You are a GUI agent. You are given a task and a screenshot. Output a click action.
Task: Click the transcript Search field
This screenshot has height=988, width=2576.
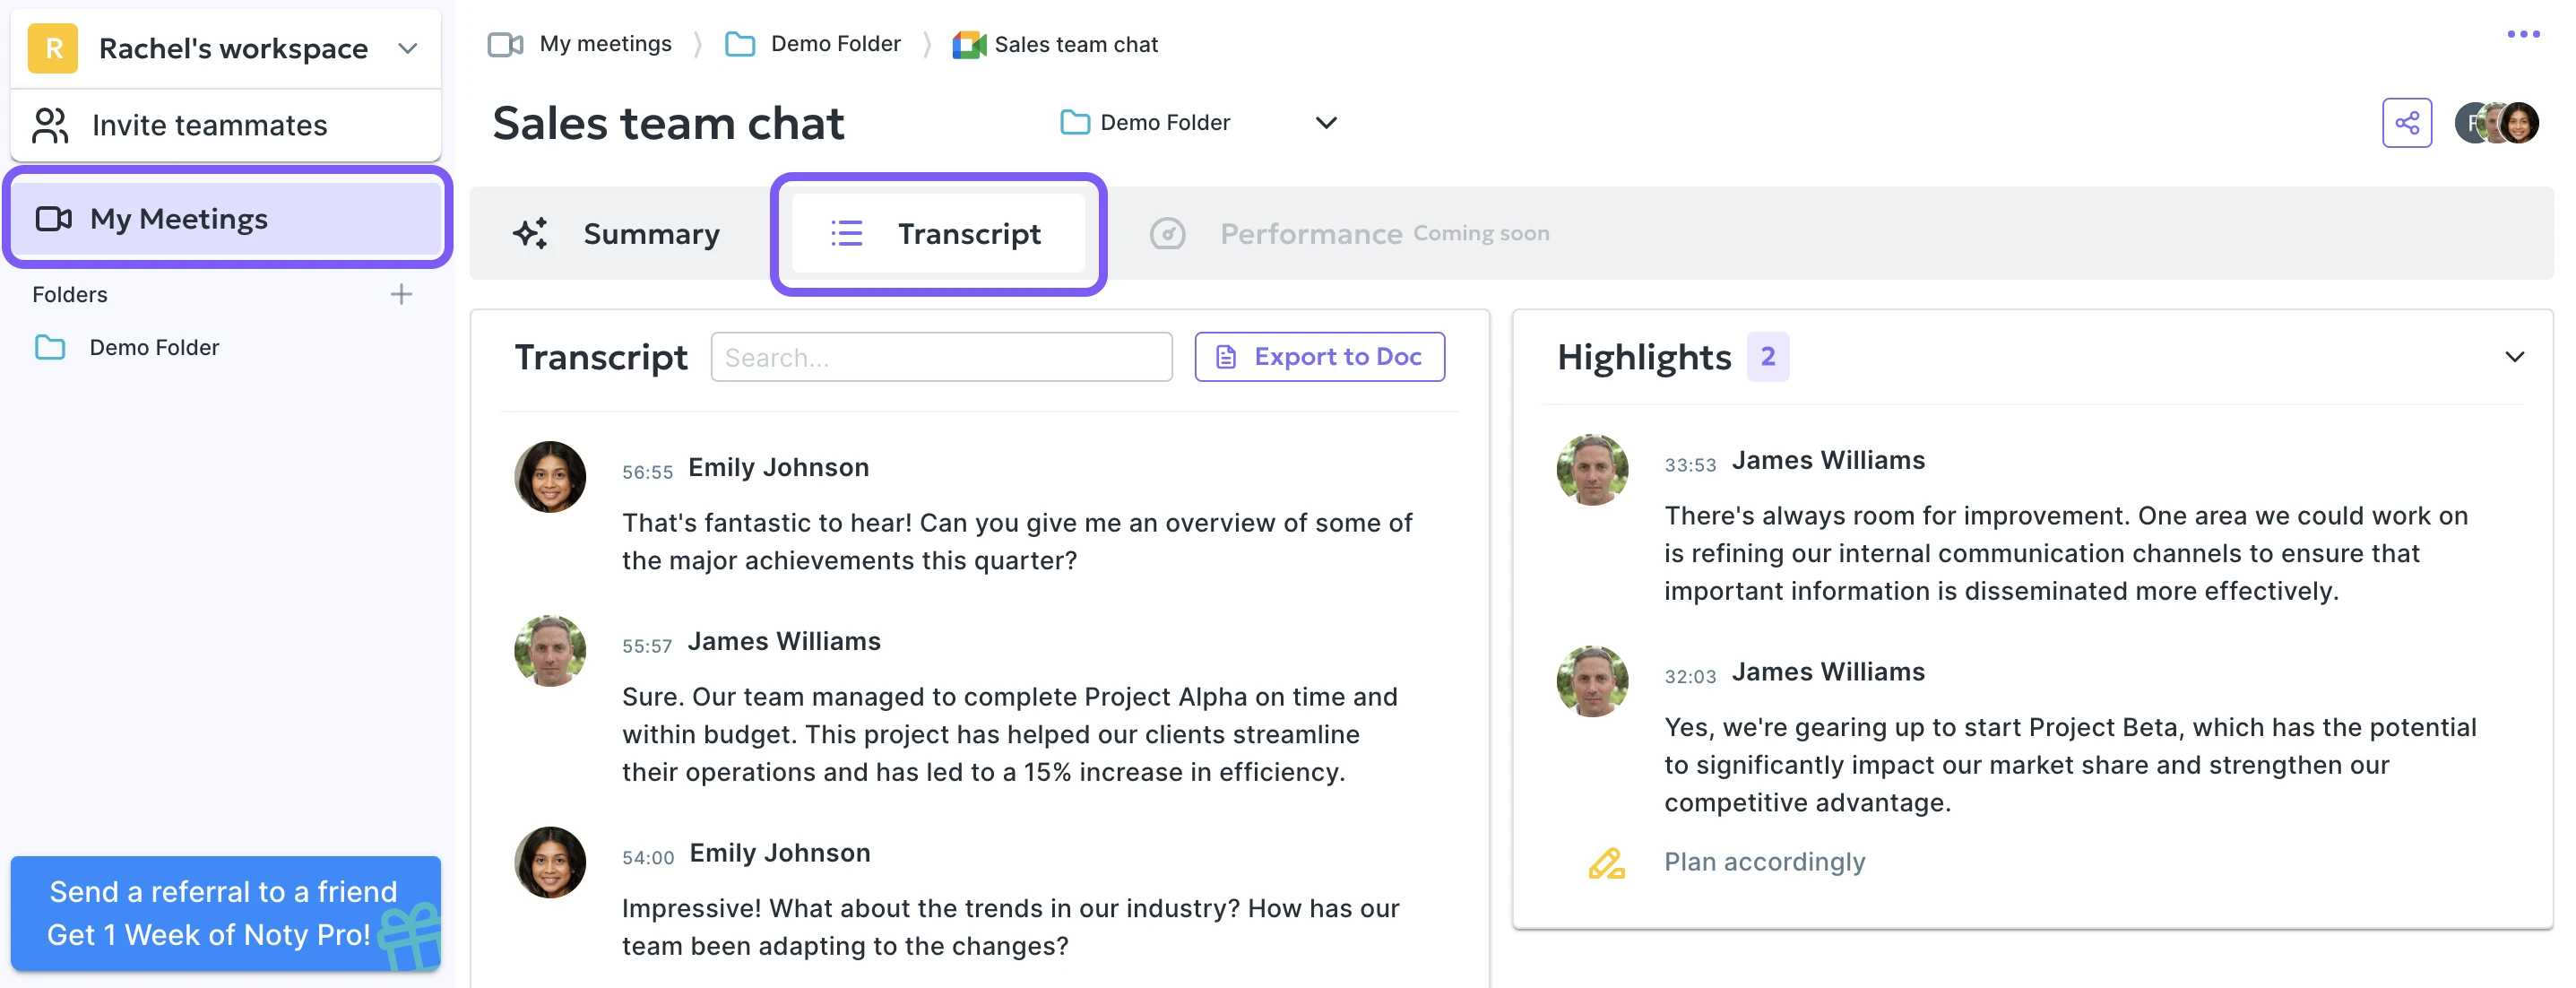[940, 357]
